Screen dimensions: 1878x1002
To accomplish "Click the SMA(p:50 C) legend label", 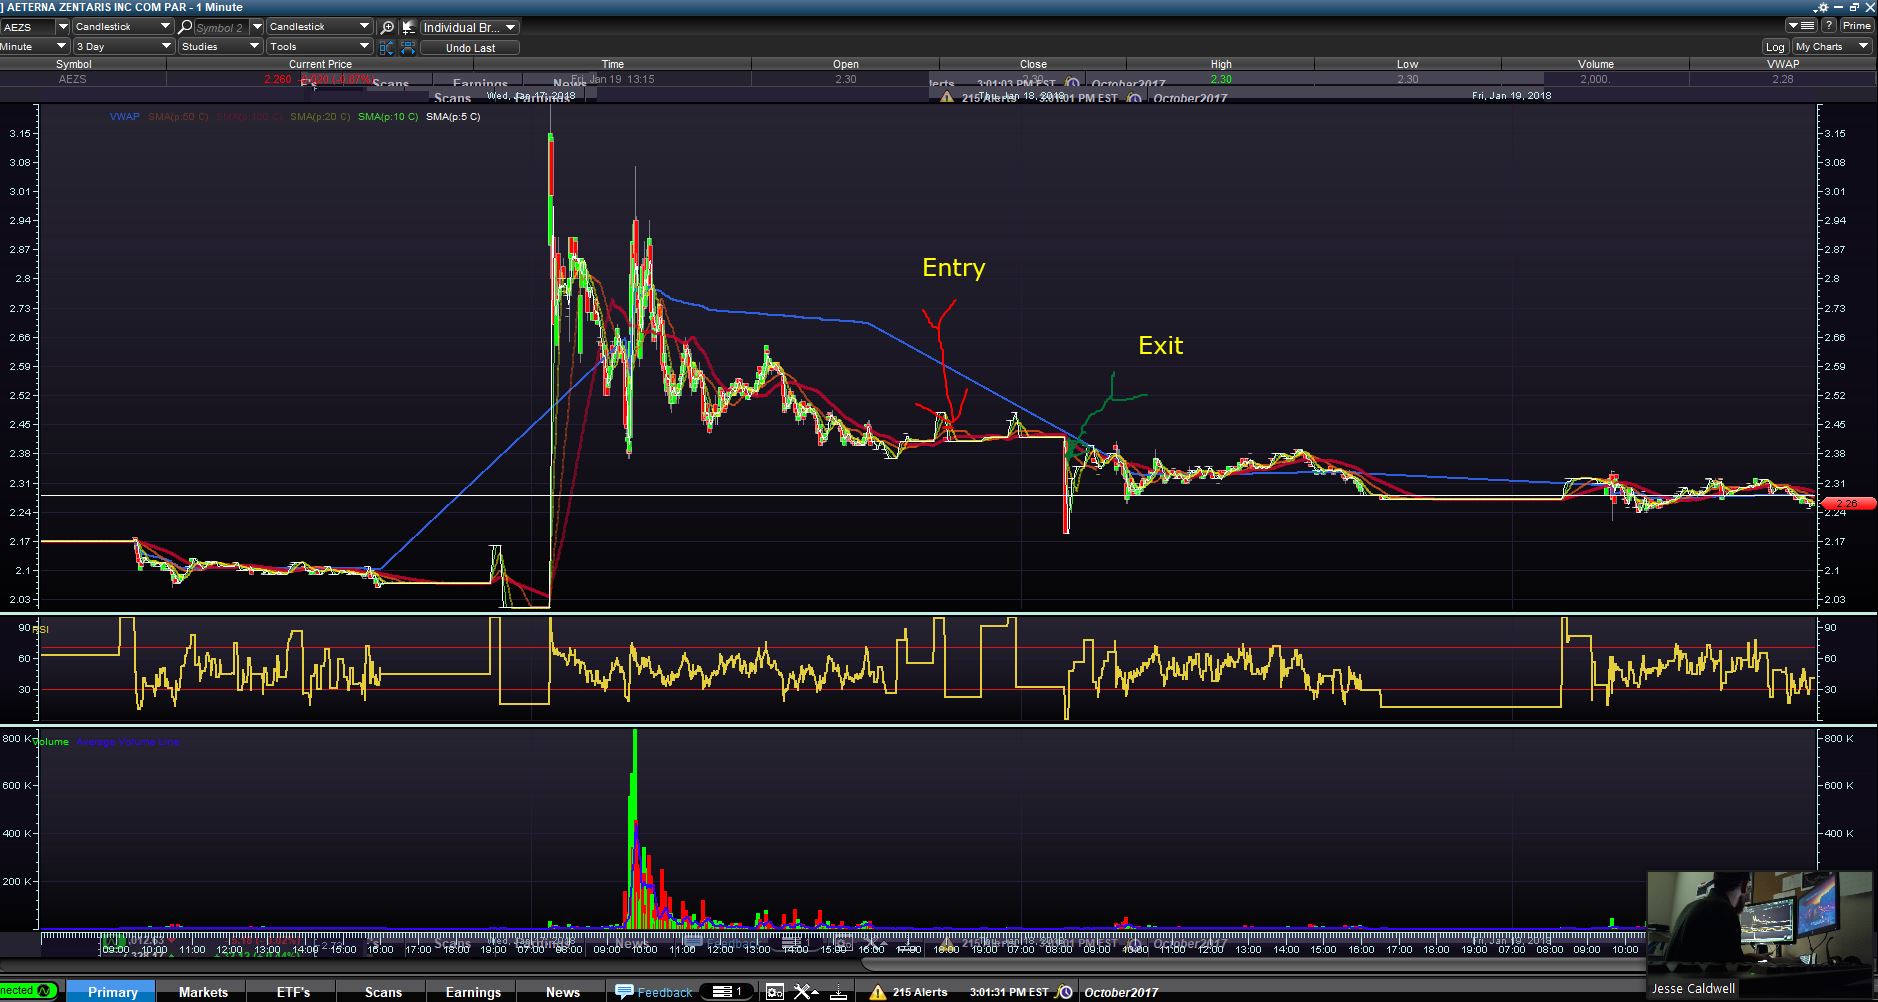I will click(x=178, y=117).
